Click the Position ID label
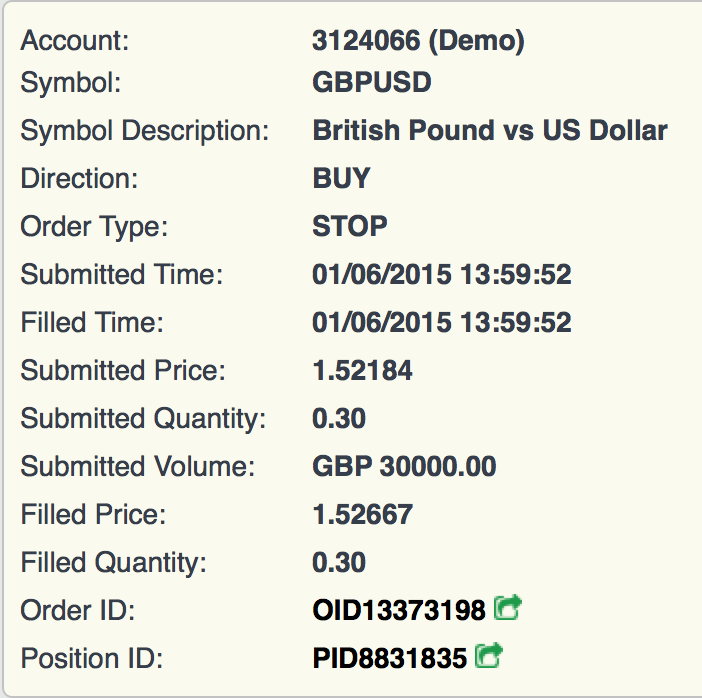 (92, 658)
